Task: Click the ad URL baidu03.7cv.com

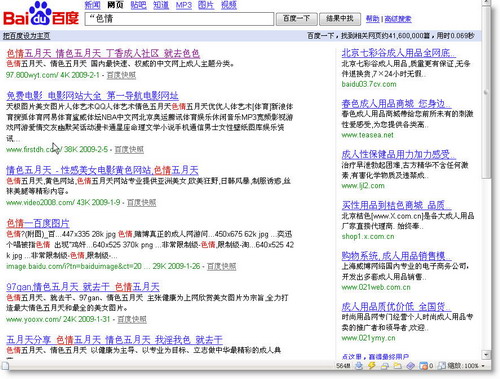Action: click(x=369, y=84)
